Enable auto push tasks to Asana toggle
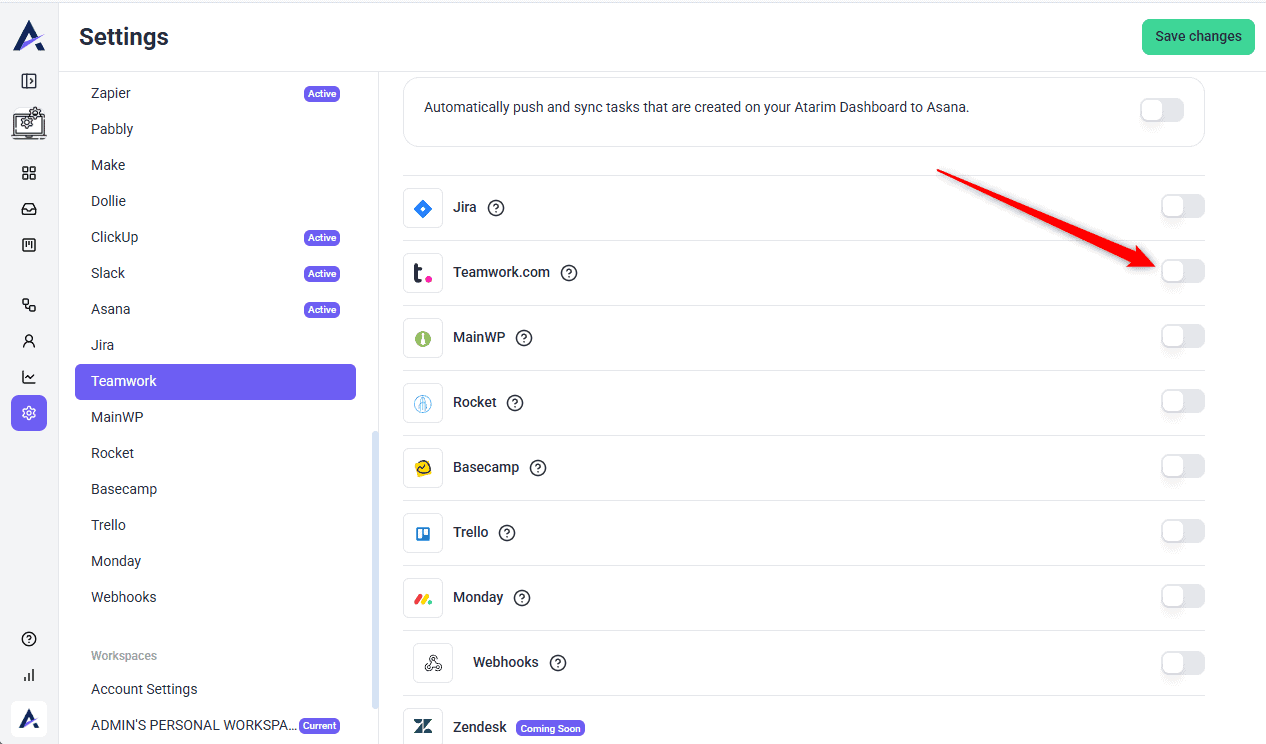The width and height of the screenshot is (1266, 744). (x=1162, y=110)
